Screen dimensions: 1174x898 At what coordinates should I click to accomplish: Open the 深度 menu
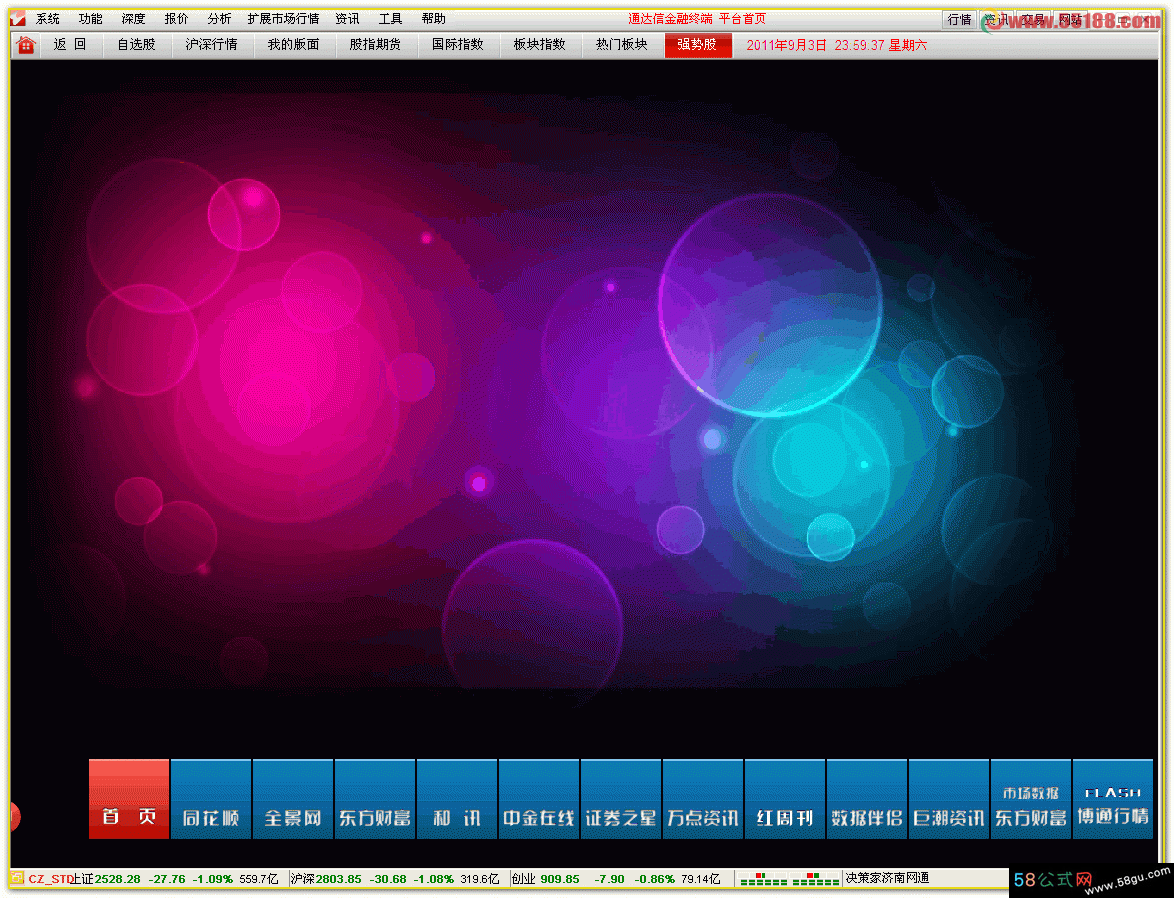coord(133,19)
